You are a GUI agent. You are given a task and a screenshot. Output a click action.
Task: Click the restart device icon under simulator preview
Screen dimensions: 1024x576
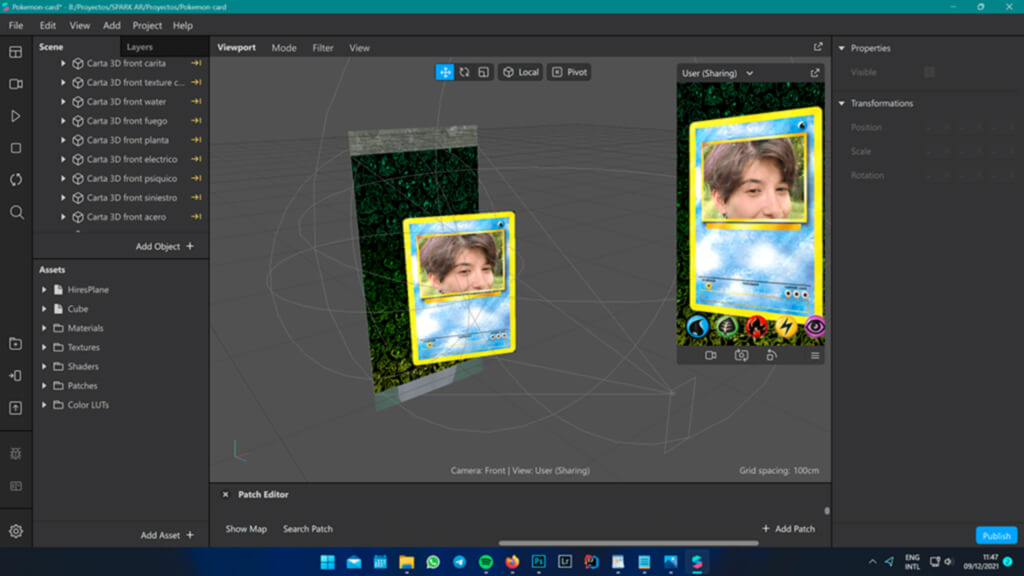click(x=771, y=356)
